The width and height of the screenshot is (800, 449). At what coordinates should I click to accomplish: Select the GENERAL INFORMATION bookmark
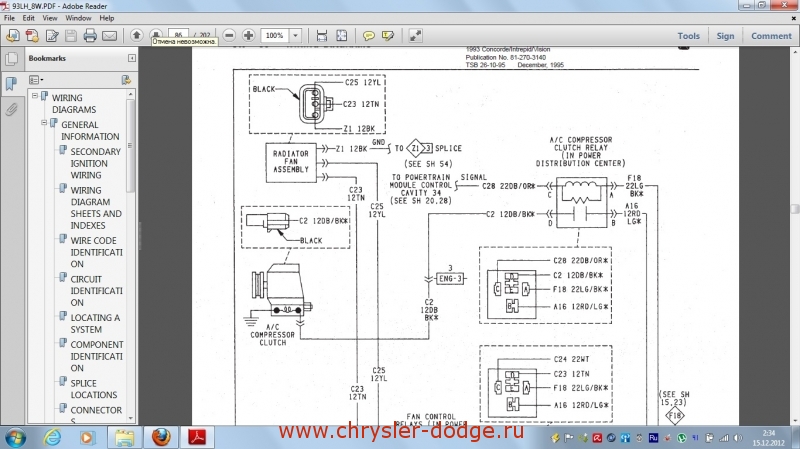pyautogui.click(x=90, y=131)
